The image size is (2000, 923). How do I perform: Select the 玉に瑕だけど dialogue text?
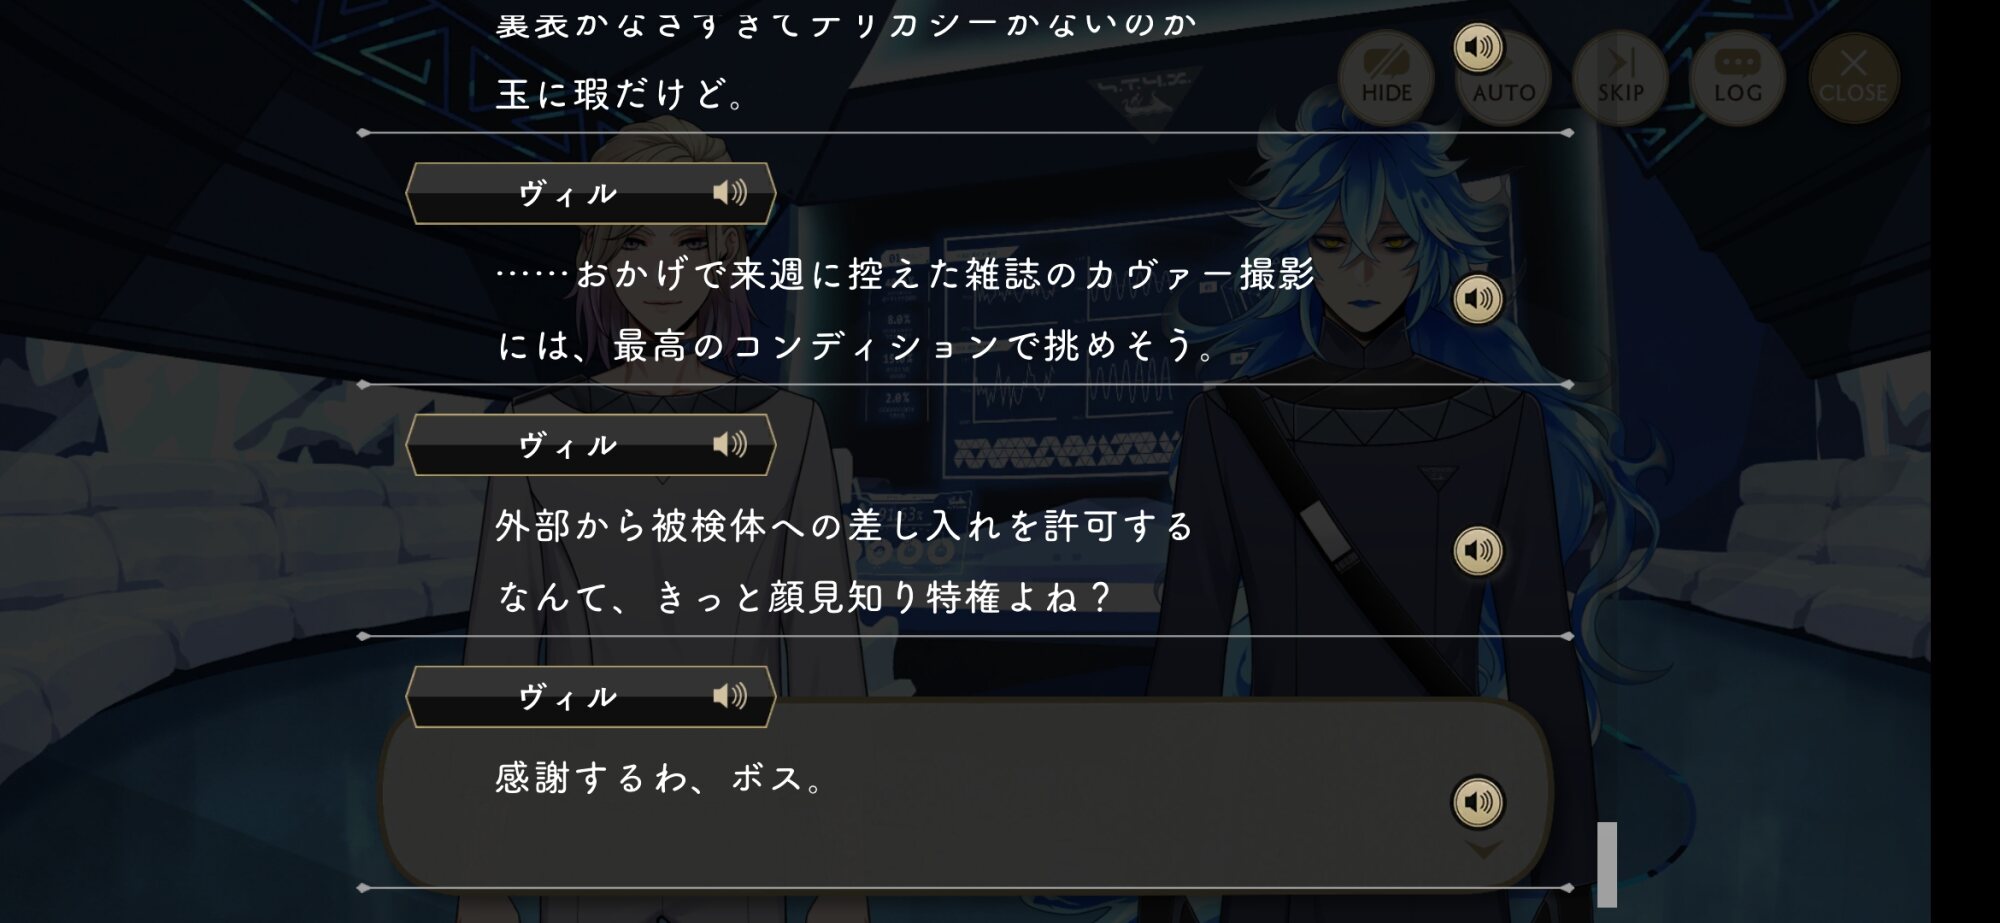click(x=620, y=94)
